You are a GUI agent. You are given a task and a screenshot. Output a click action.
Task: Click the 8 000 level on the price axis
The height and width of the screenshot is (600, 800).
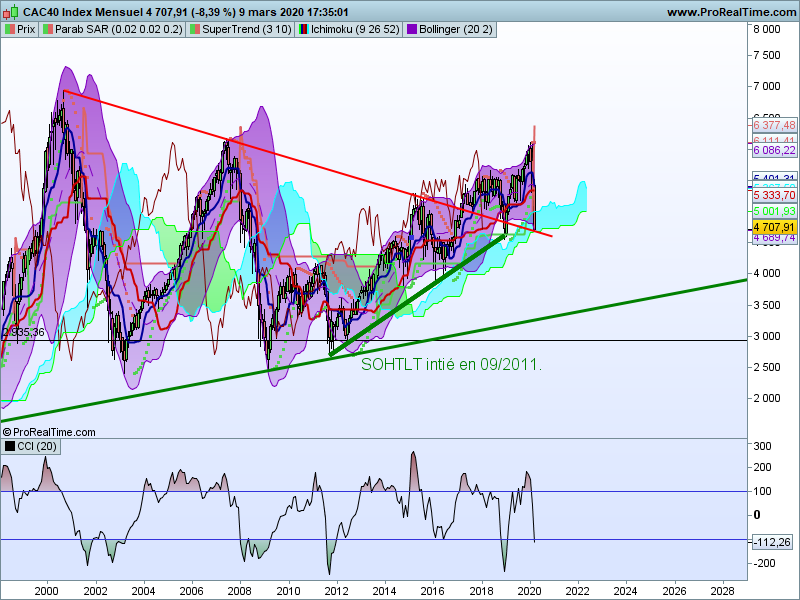[767, 30]
